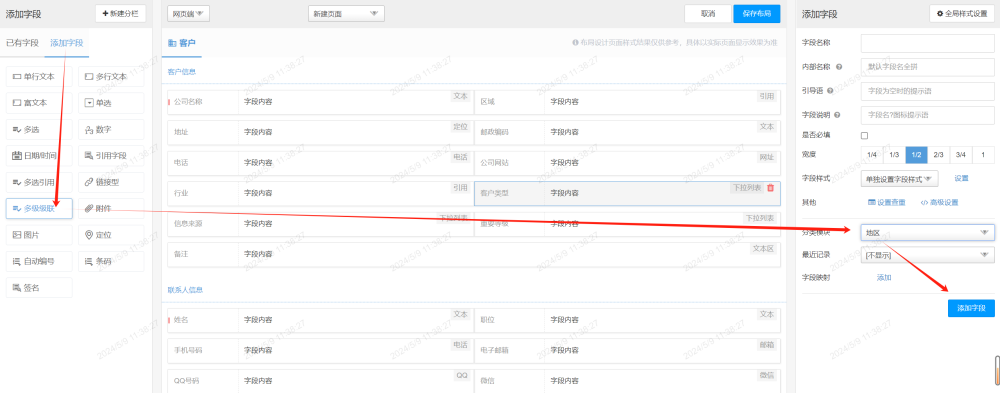Image resolution: width=1000 pixels, height=393 pixels.
Task: Pick the 签名 signature field type
Action: coord(39,288)
